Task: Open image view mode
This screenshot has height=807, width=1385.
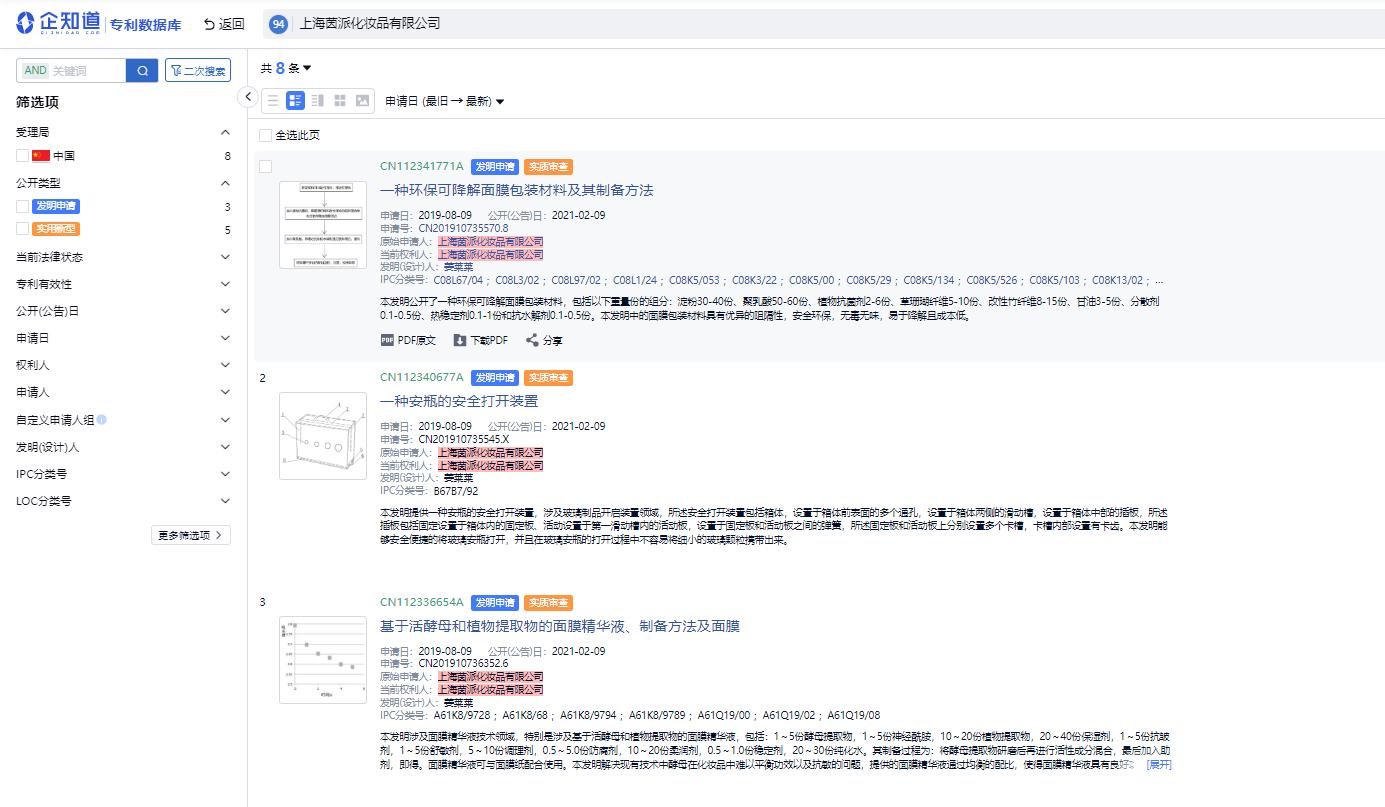Action: 362,100
